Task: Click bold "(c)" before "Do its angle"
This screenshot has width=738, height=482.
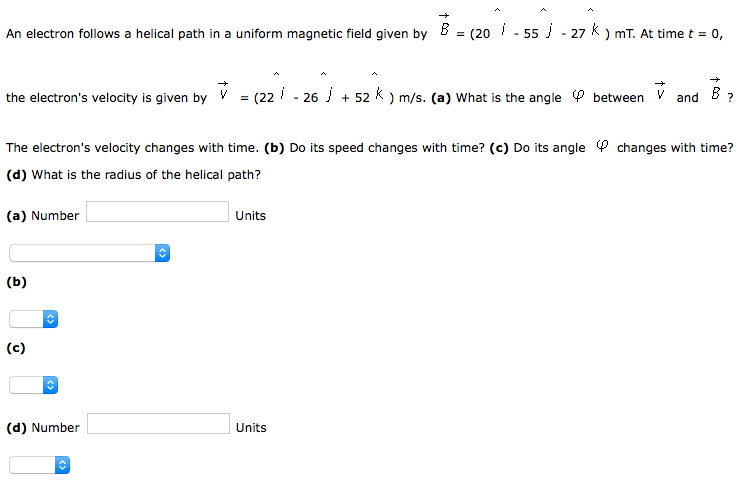Action: tap(499, 148)
